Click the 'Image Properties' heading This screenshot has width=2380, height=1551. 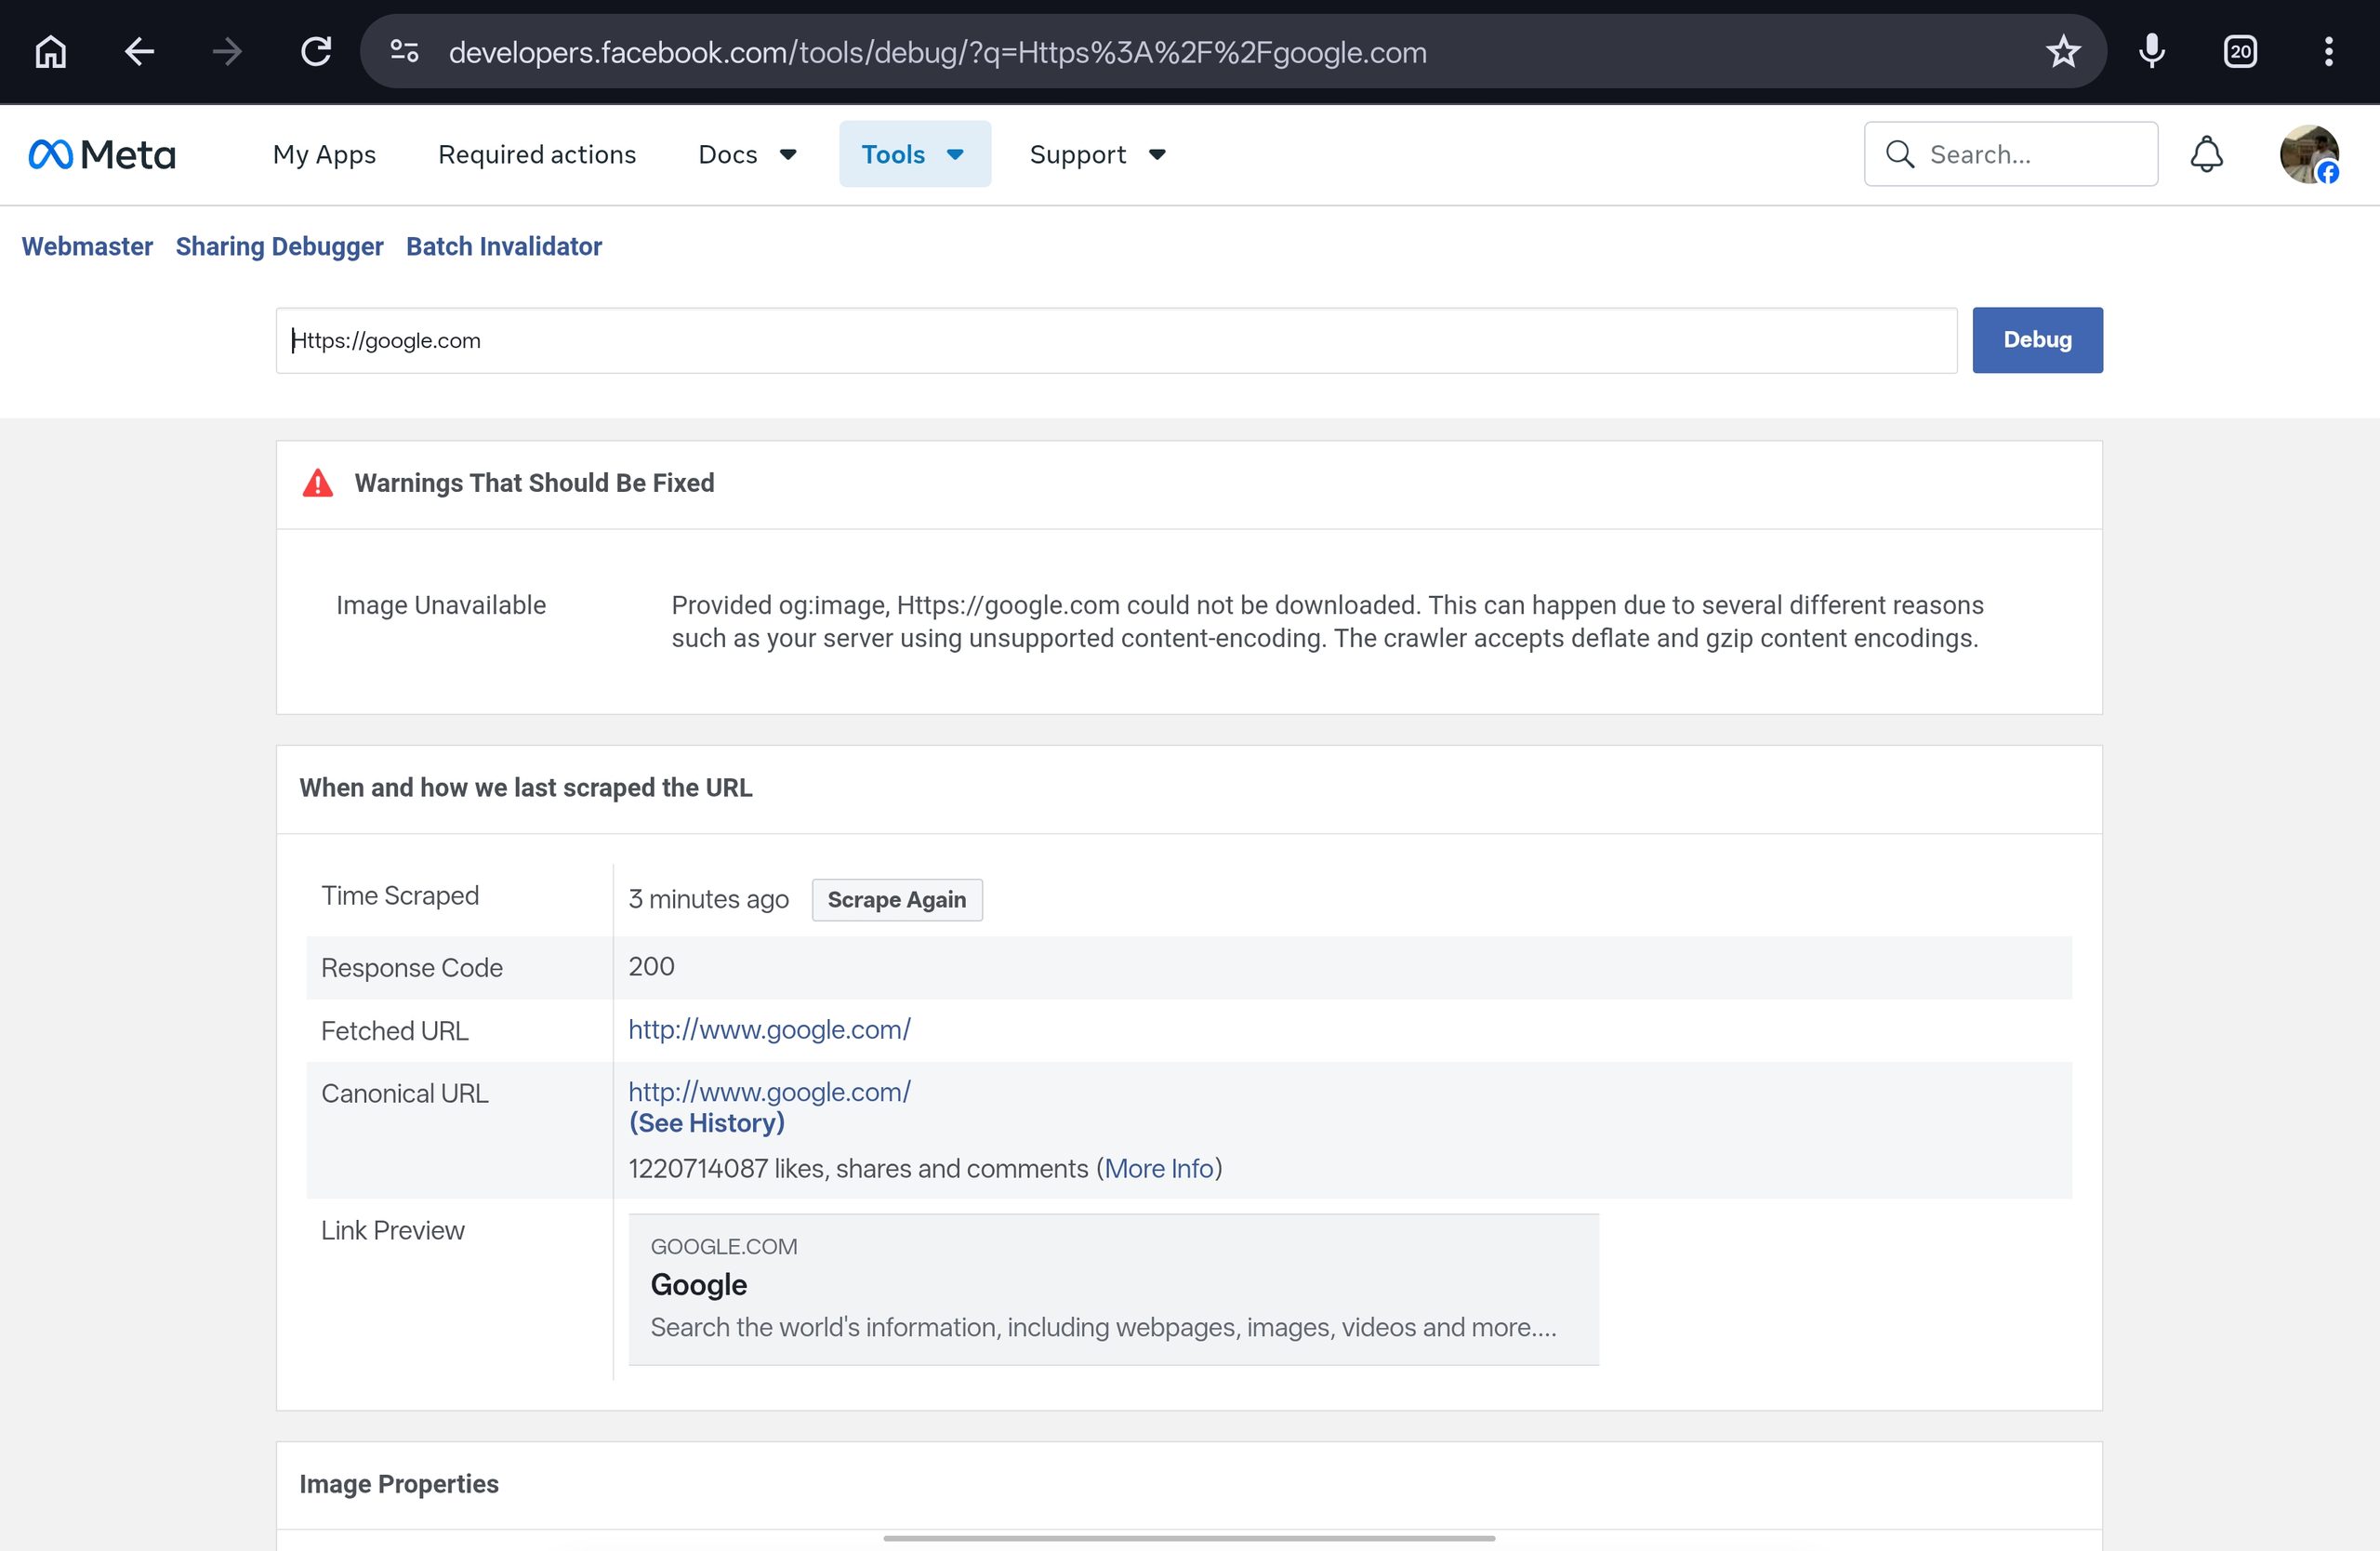click(399, 1484)
